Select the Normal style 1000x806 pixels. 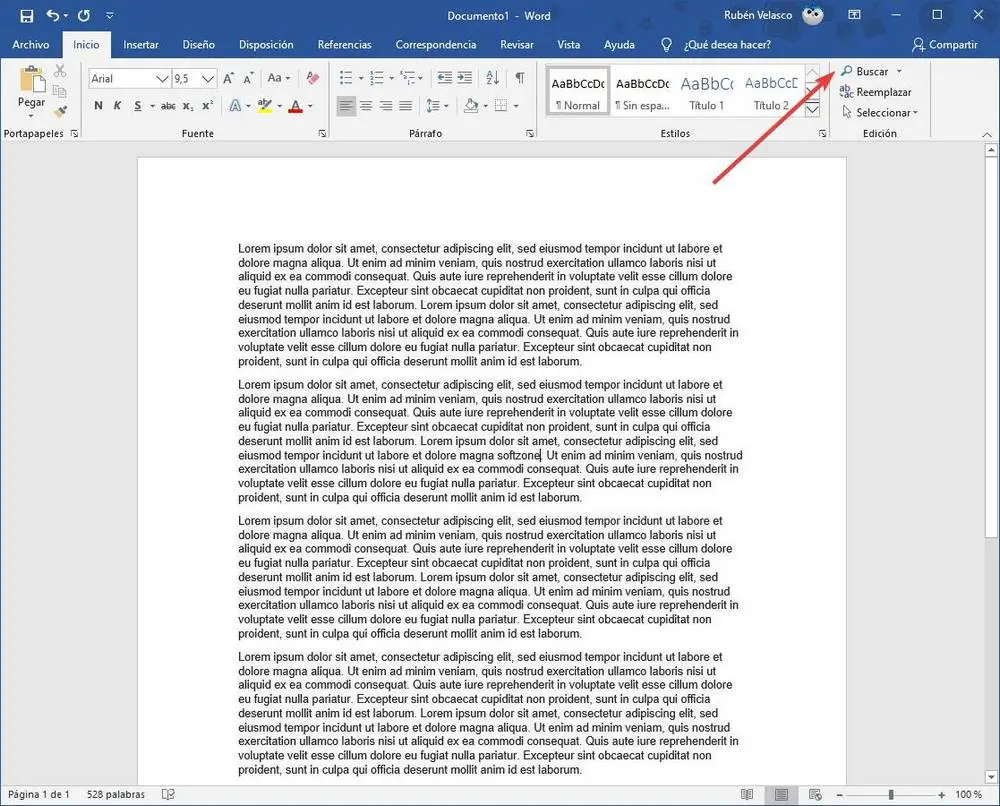tap(577, 92)
